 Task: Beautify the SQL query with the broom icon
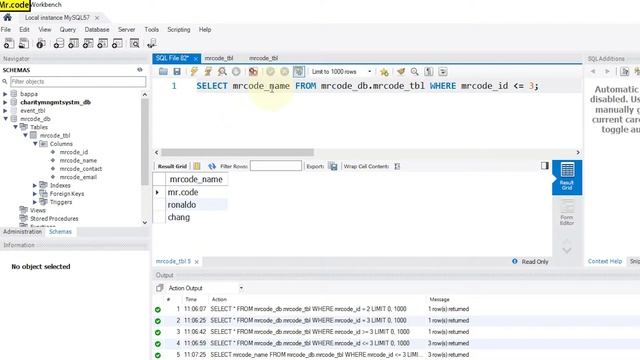pos(401,72)
